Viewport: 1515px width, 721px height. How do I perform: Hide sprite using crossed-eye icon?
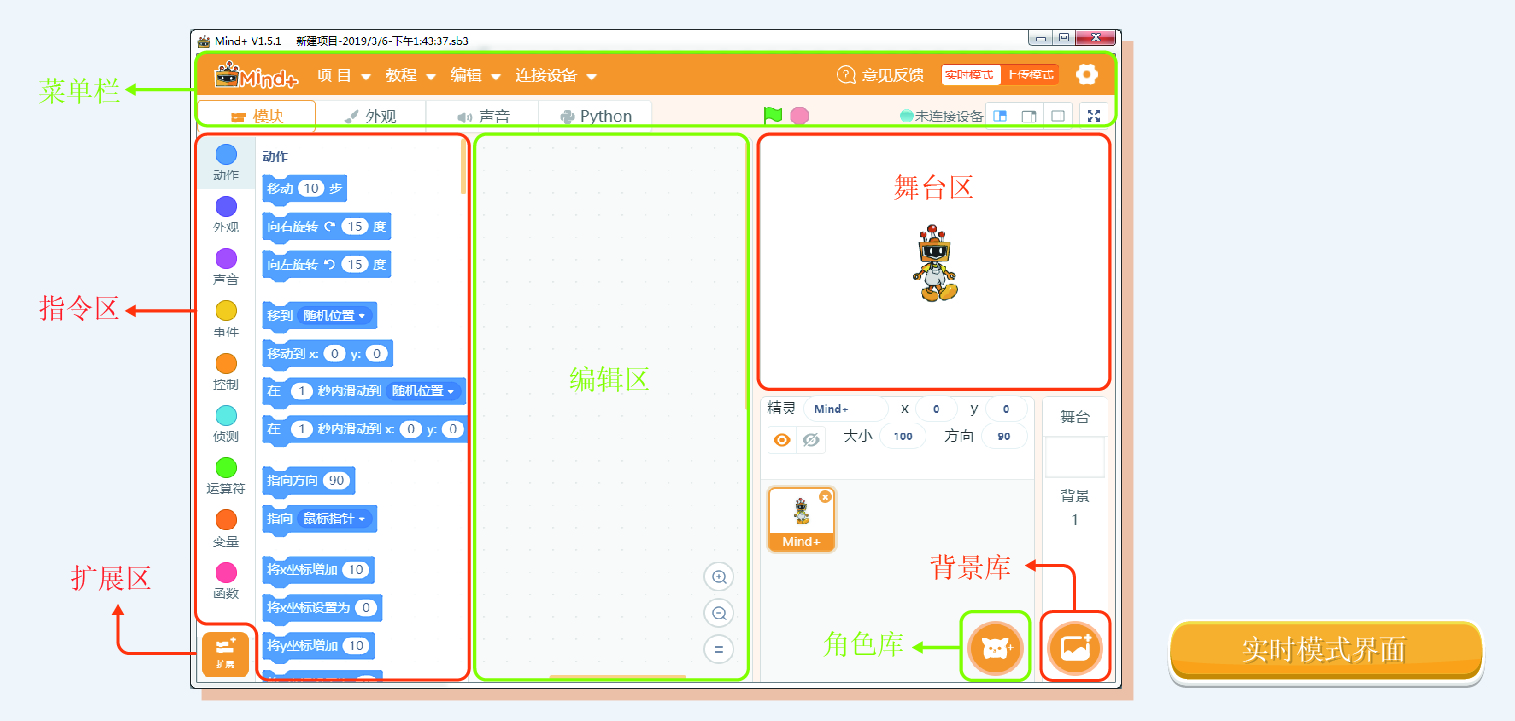pos(811,440)
